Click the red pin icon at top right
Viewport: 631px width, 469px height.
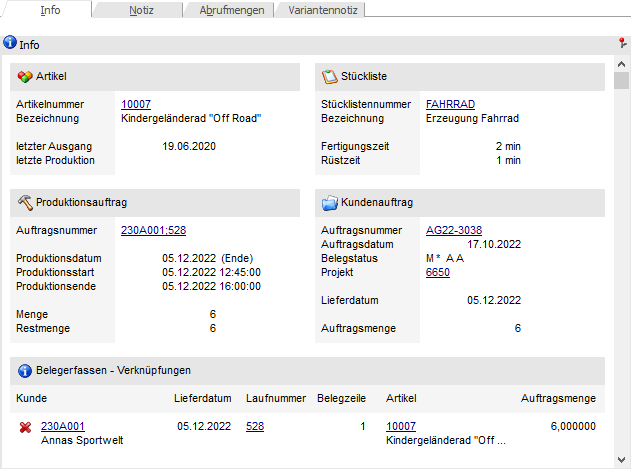pos(622,44)
